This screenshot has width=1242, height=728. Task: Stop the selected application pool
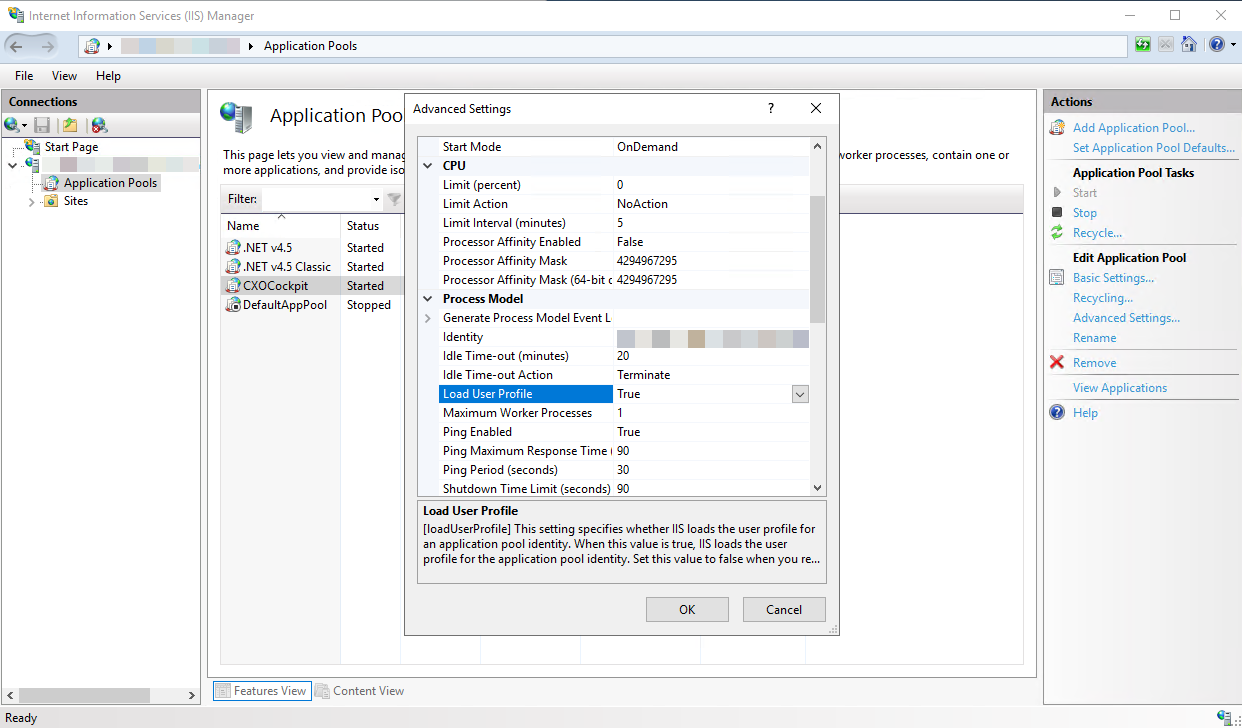[1084, 213]
